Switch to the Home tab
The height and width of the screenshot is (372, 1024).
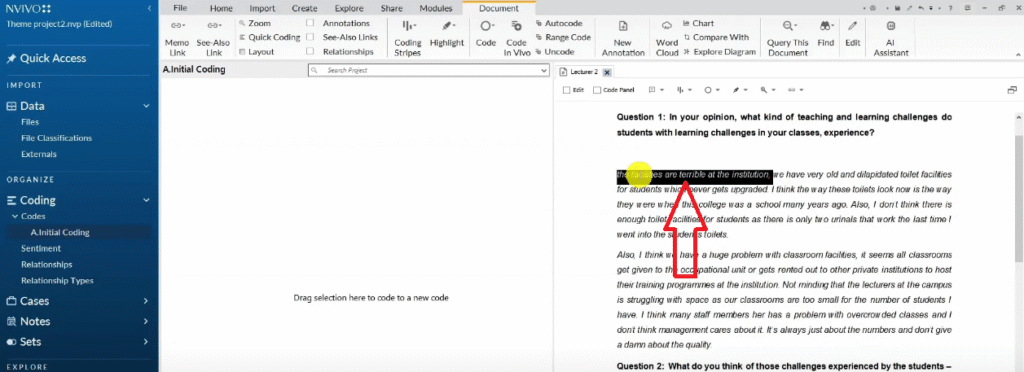pyautogui.click(x=221, y=8)
